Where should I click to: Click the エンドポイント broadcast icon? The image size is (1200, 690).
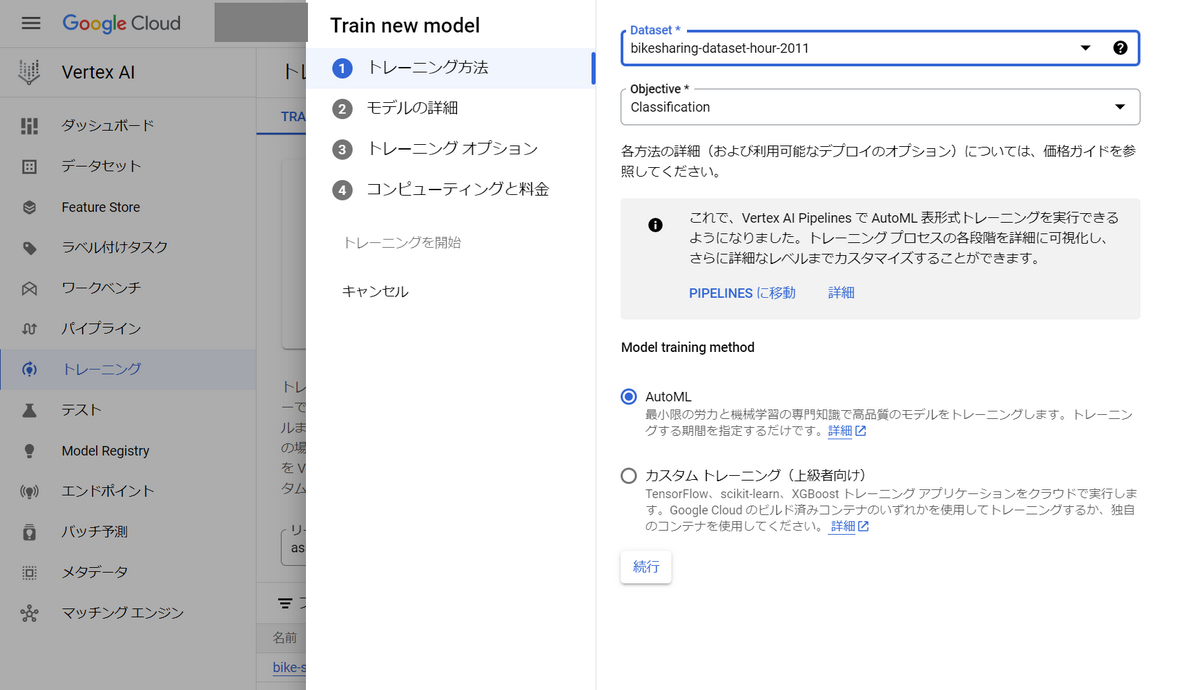(29, 491)
